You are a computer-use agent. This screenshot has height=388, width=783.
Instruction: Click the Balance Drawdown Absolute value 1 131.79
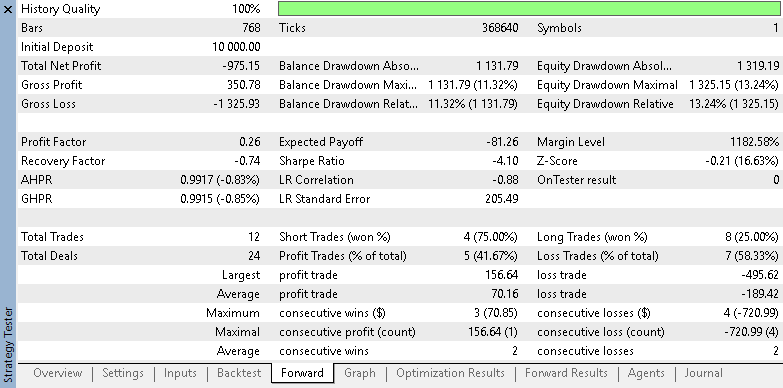(497, 66)
